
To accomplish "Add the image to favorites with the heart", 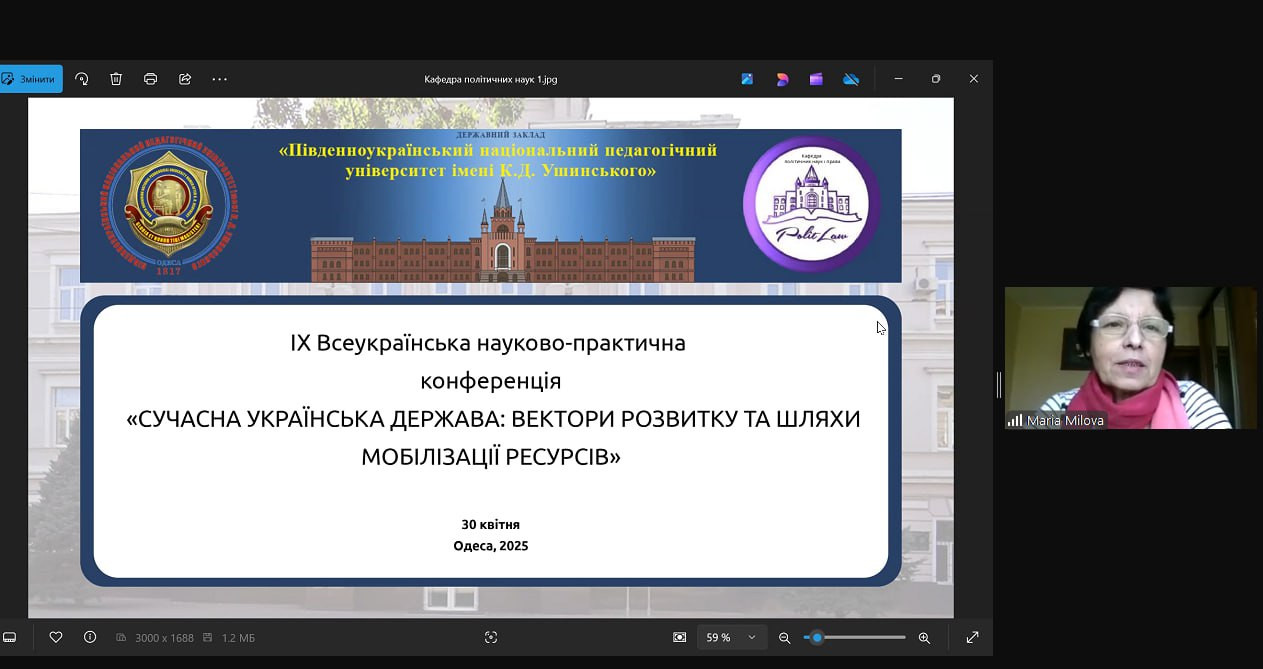I will pyautogui.click(x=56, y=637).
